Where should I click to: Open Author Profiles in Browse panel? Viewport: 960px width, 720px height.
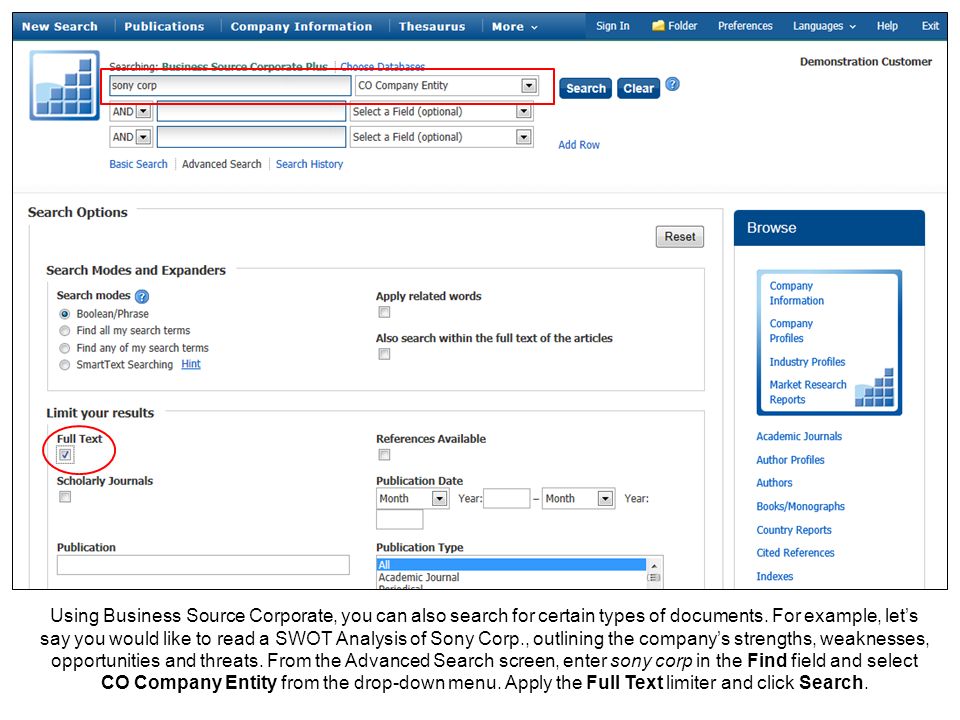click(790, 460)
